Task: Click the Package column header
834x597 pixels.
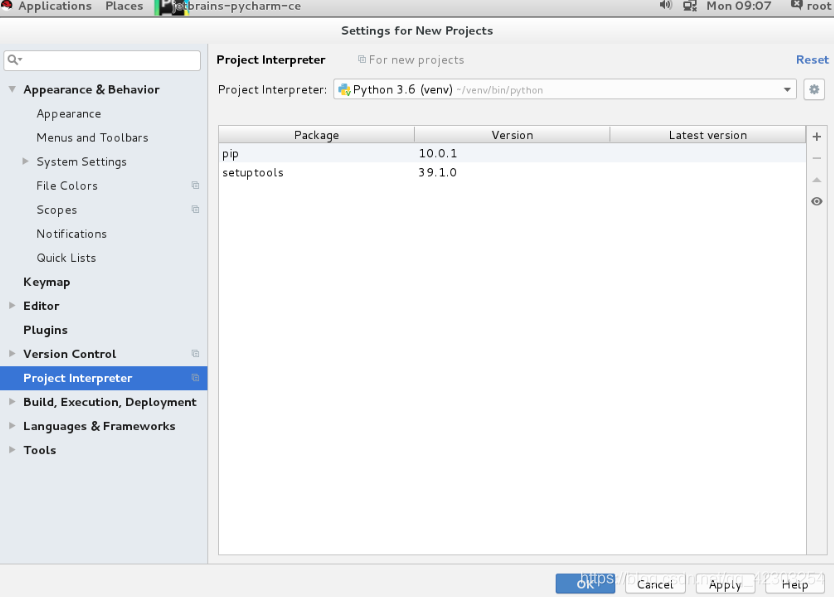Action: click(316, 135)
